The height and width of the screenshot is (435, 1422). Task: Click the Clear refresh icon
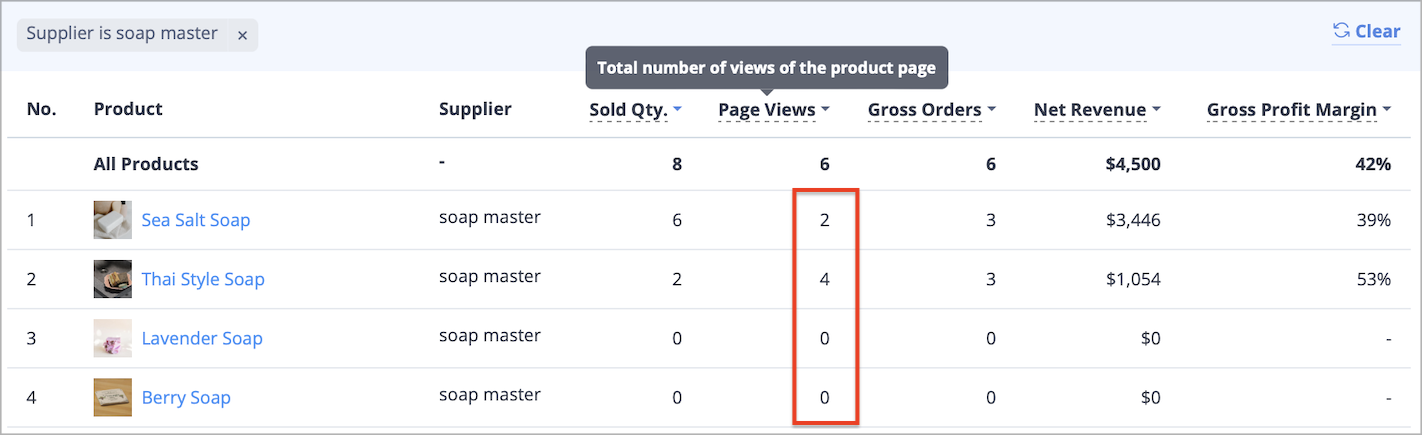[x=1341, y=32]
